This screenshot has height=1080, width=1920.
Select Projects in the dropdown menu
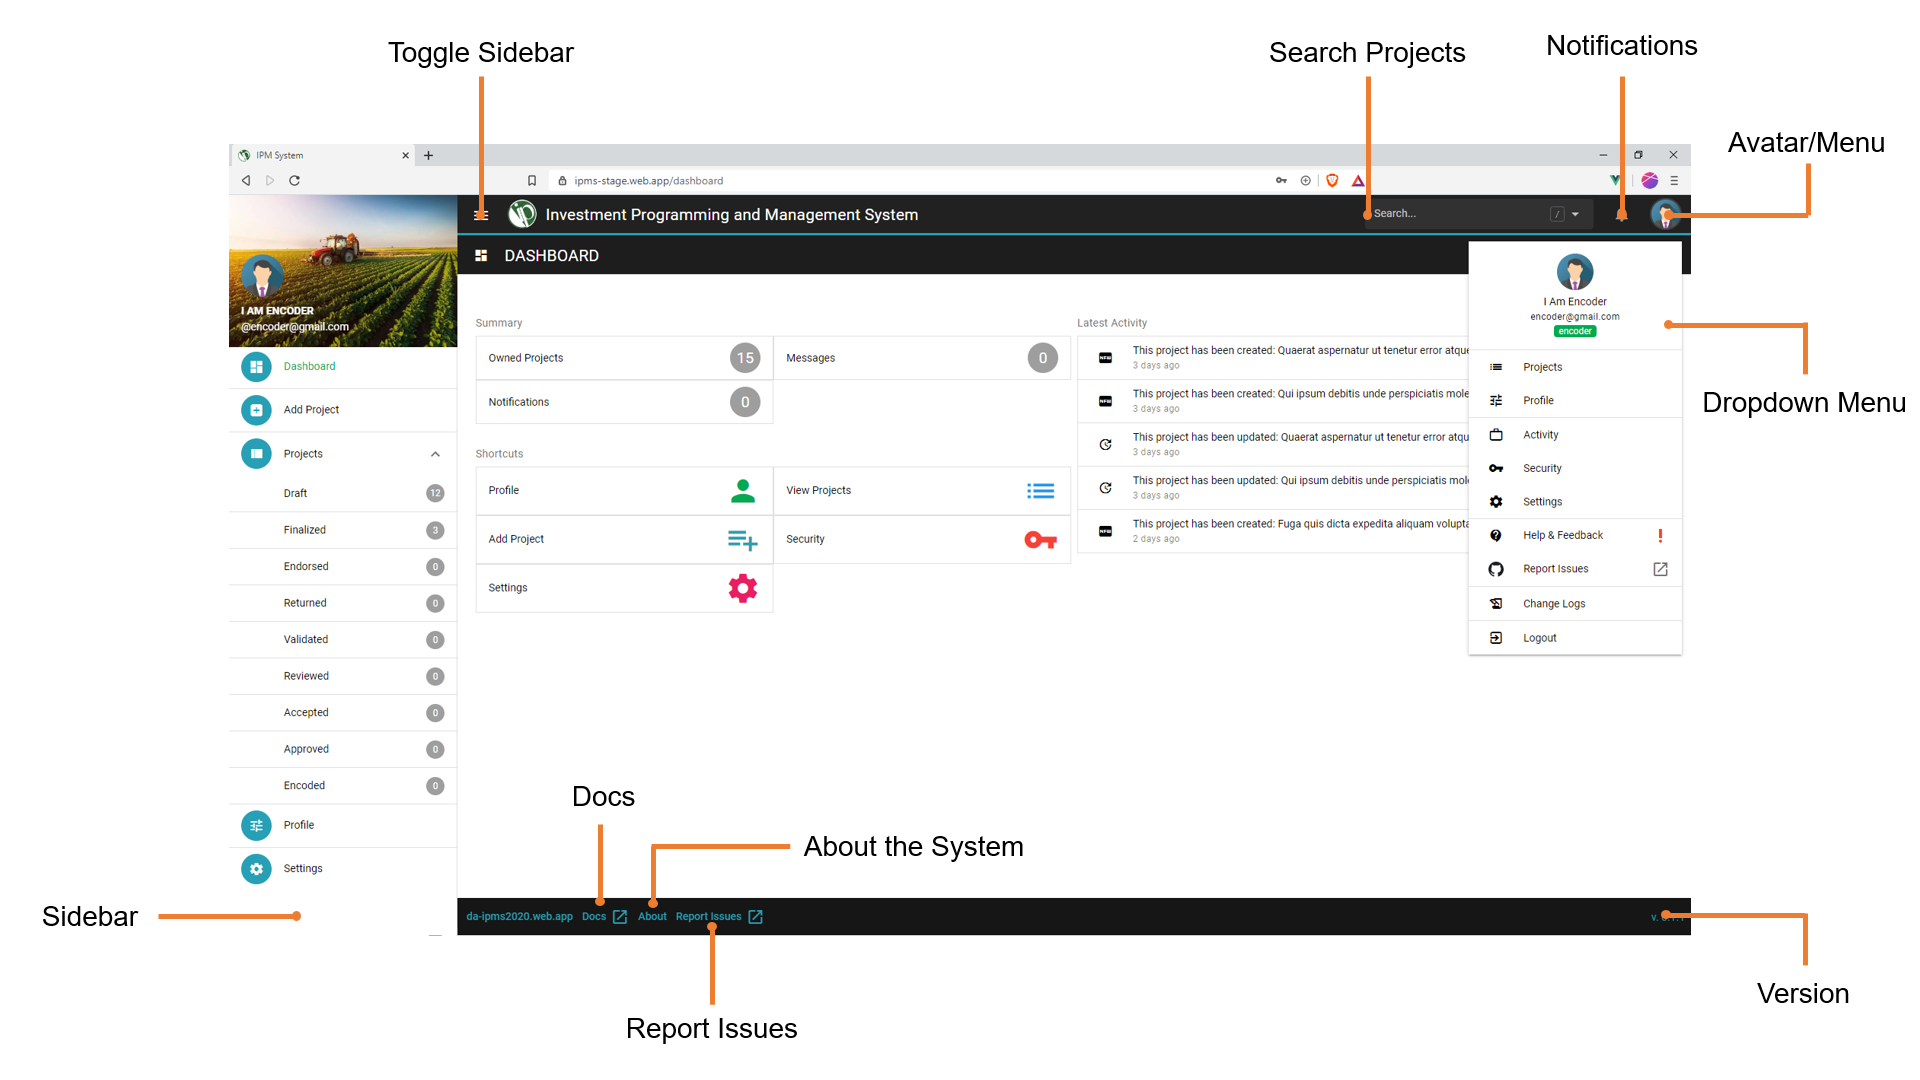click(x=1575, y=367)
